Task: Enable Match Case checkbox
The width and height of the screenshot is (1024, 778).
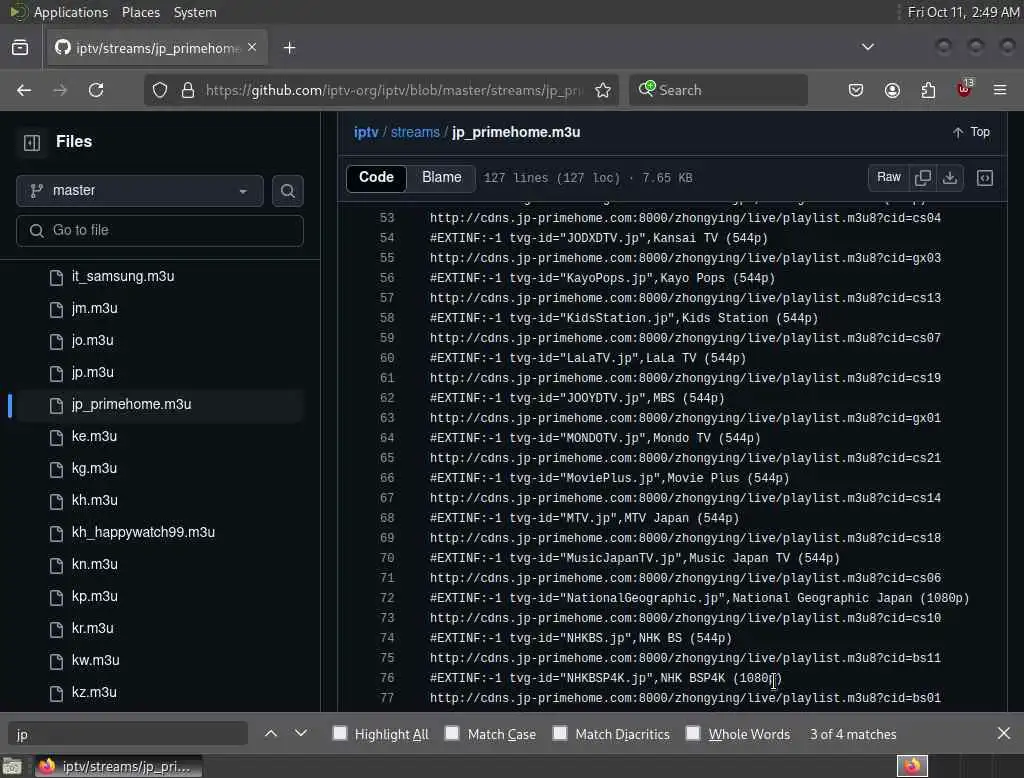Action: tap(452, 733)
